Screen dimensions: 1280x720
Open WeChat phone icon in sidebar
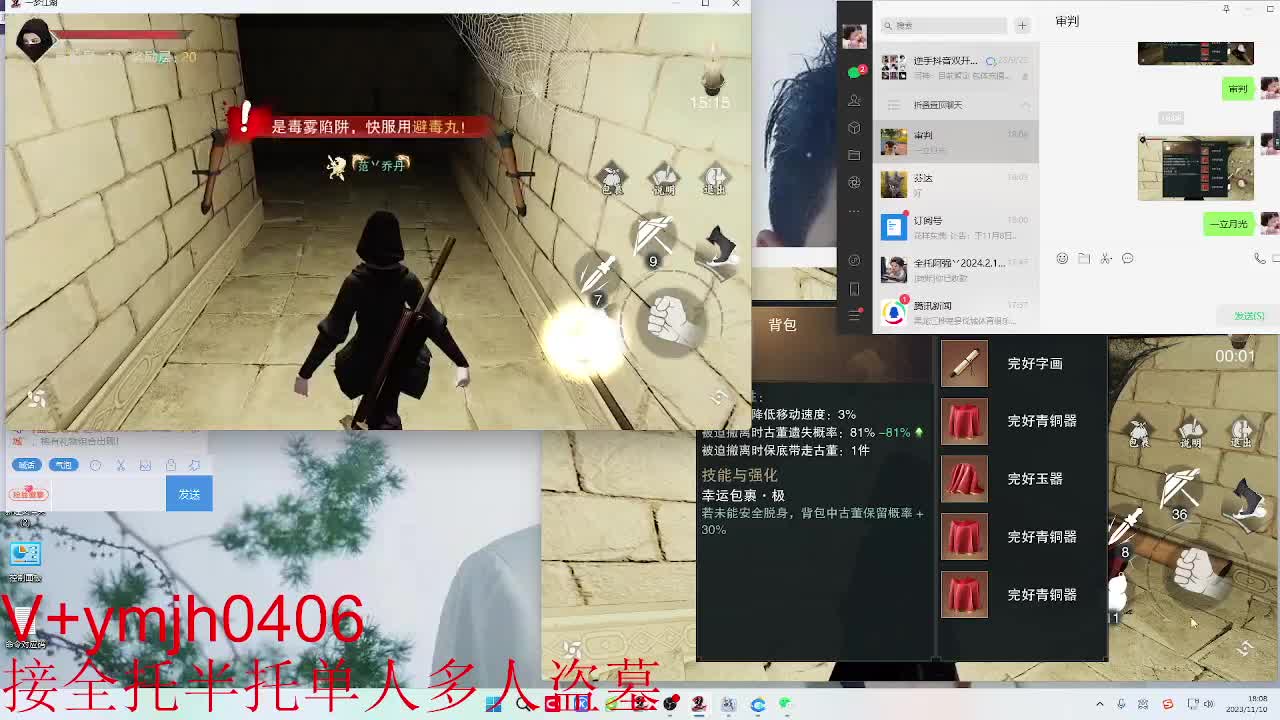854,289
